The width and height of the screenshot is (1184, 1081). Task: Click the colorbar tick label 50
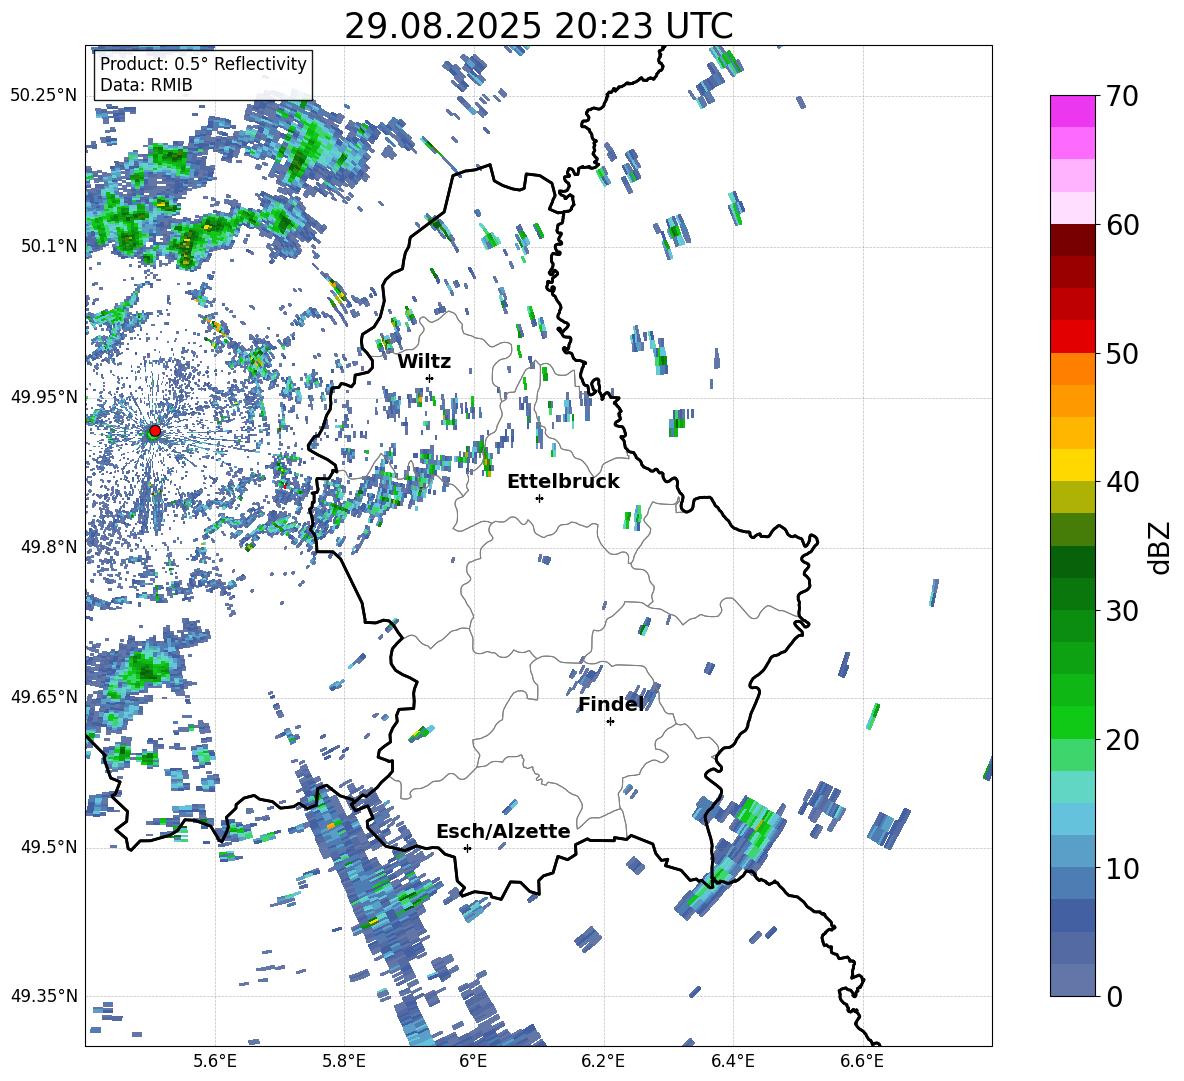1121,354
